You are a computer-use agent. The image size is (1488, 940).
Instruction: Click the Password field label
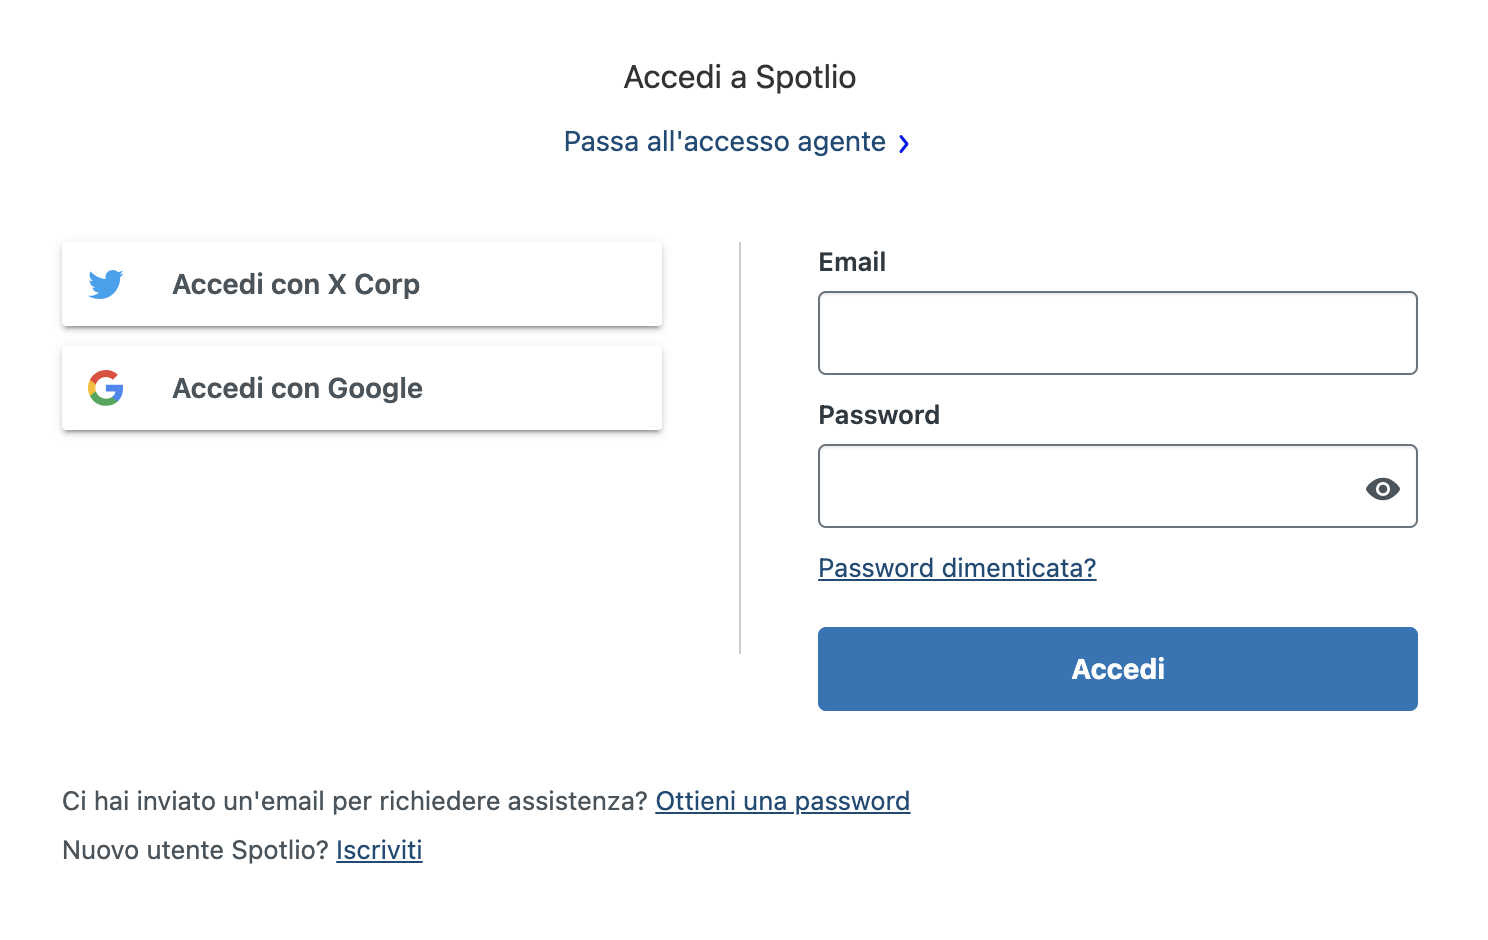click(879, 415)
